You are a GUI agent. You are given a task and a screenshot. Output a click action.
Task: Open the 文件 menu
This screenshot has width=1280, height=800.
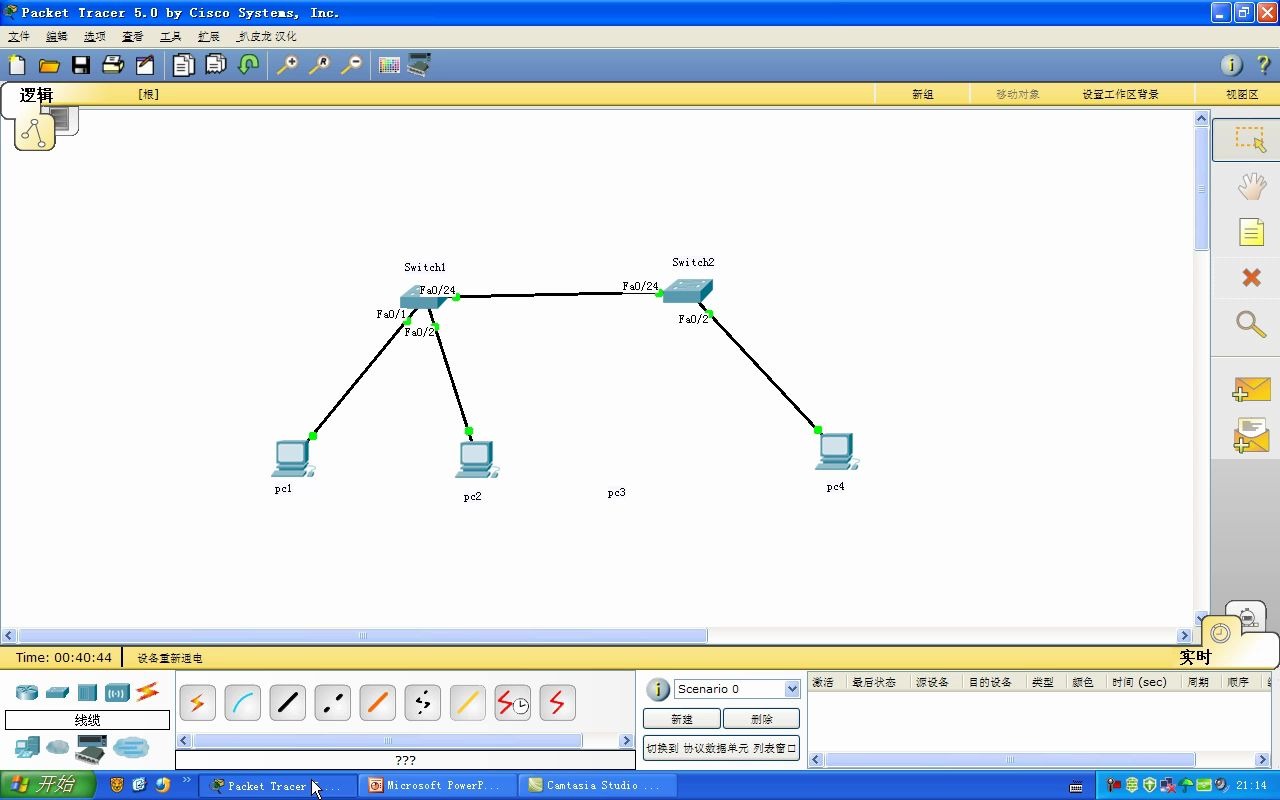[19, 36]
